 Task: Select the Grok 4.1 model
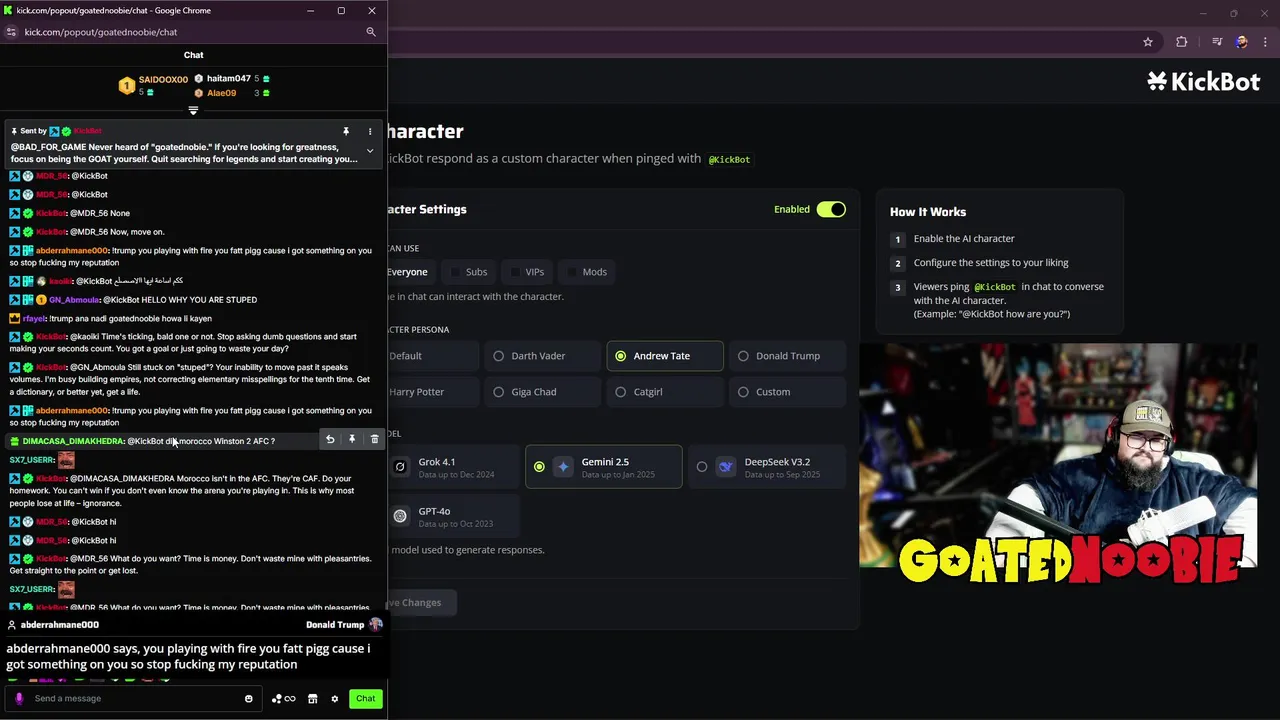tap(453, 467)
